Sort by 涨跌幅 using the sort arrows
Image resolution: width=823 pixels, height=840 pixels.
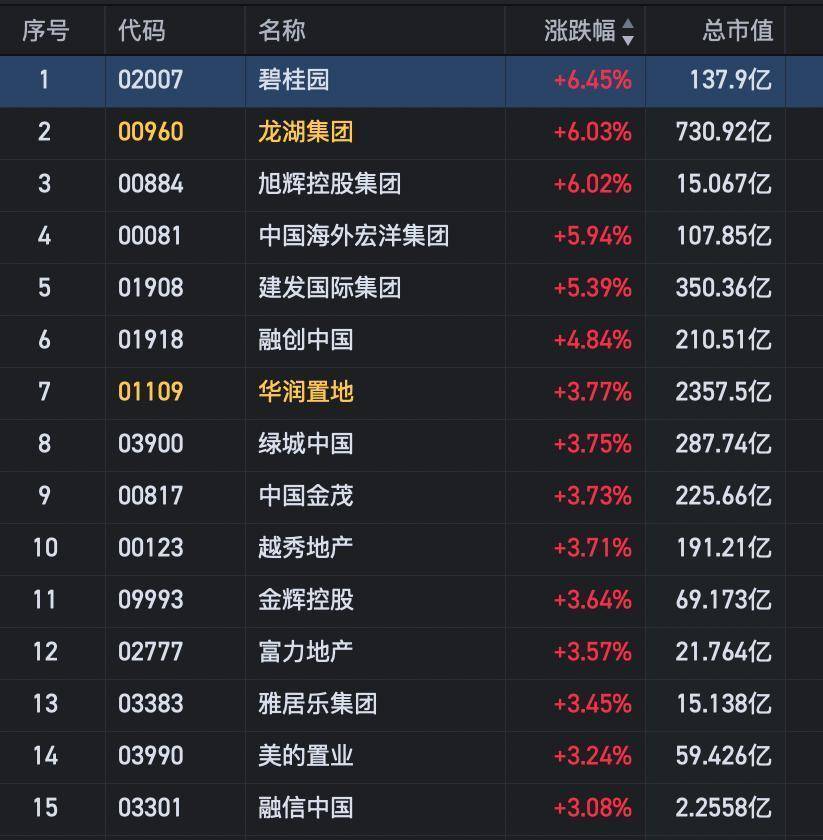628,31
